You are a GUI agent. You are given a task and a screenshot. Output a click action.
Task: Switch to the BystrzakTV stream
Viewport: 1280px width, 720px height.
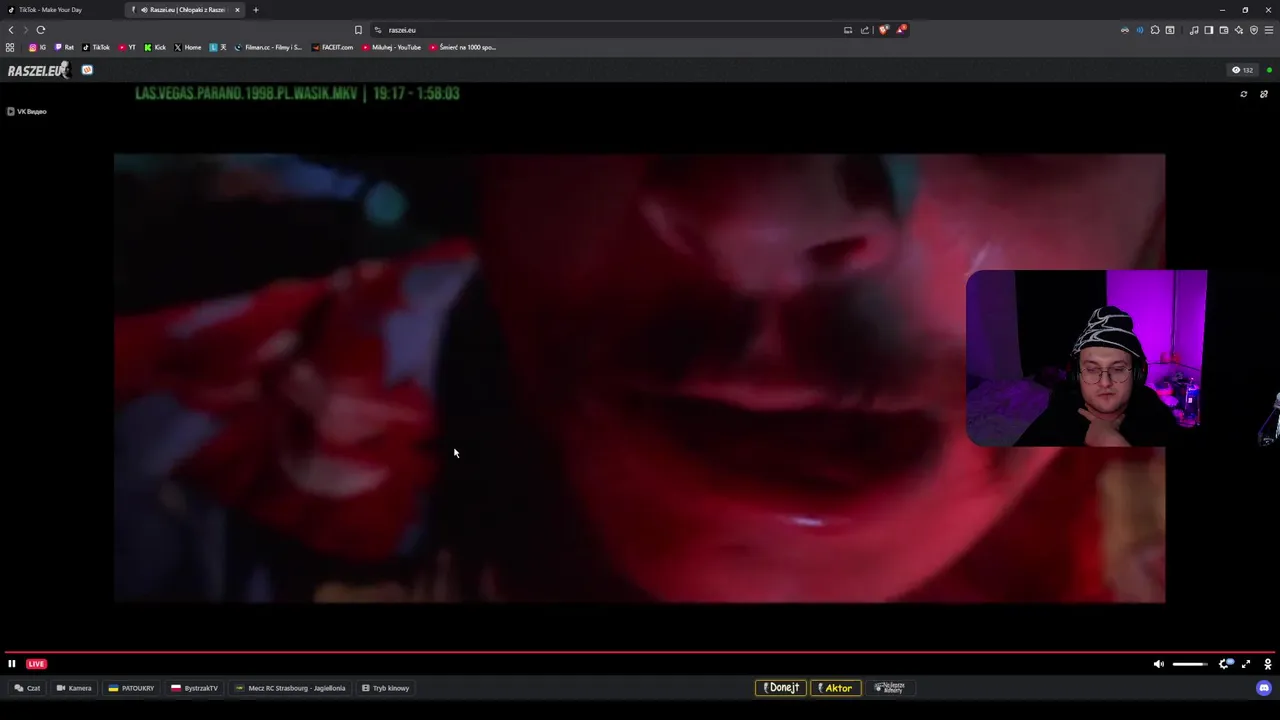[x=194, y=688]
